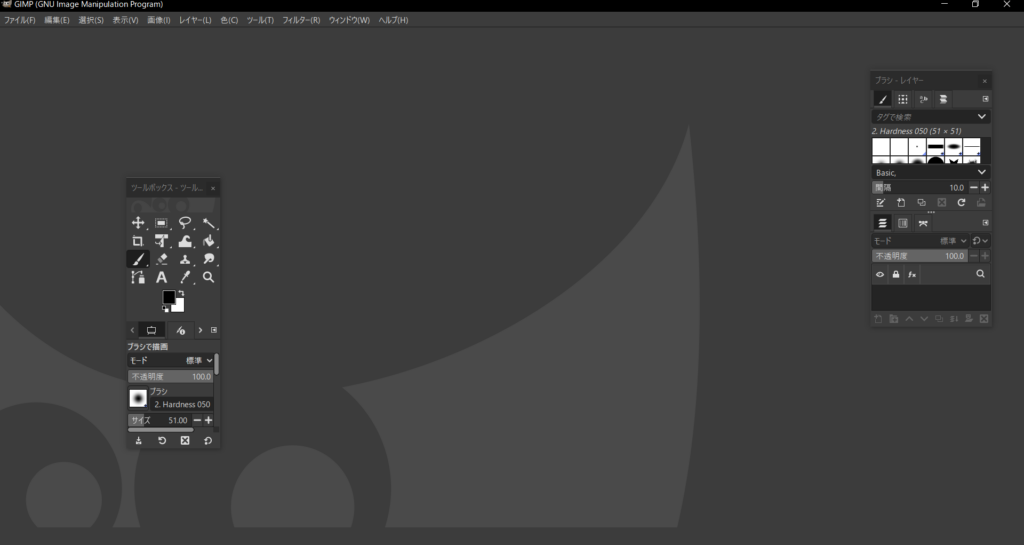Swap foreground and background colors

(x=181, y=293)
